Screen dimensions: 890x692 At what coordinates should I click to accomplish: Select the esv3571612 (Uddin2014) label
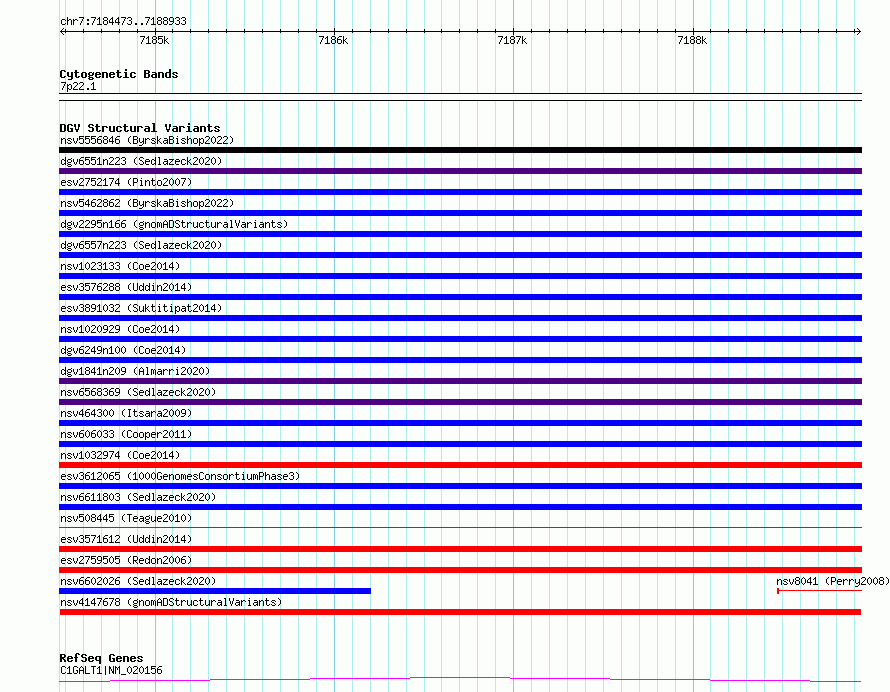click(126, 539)
